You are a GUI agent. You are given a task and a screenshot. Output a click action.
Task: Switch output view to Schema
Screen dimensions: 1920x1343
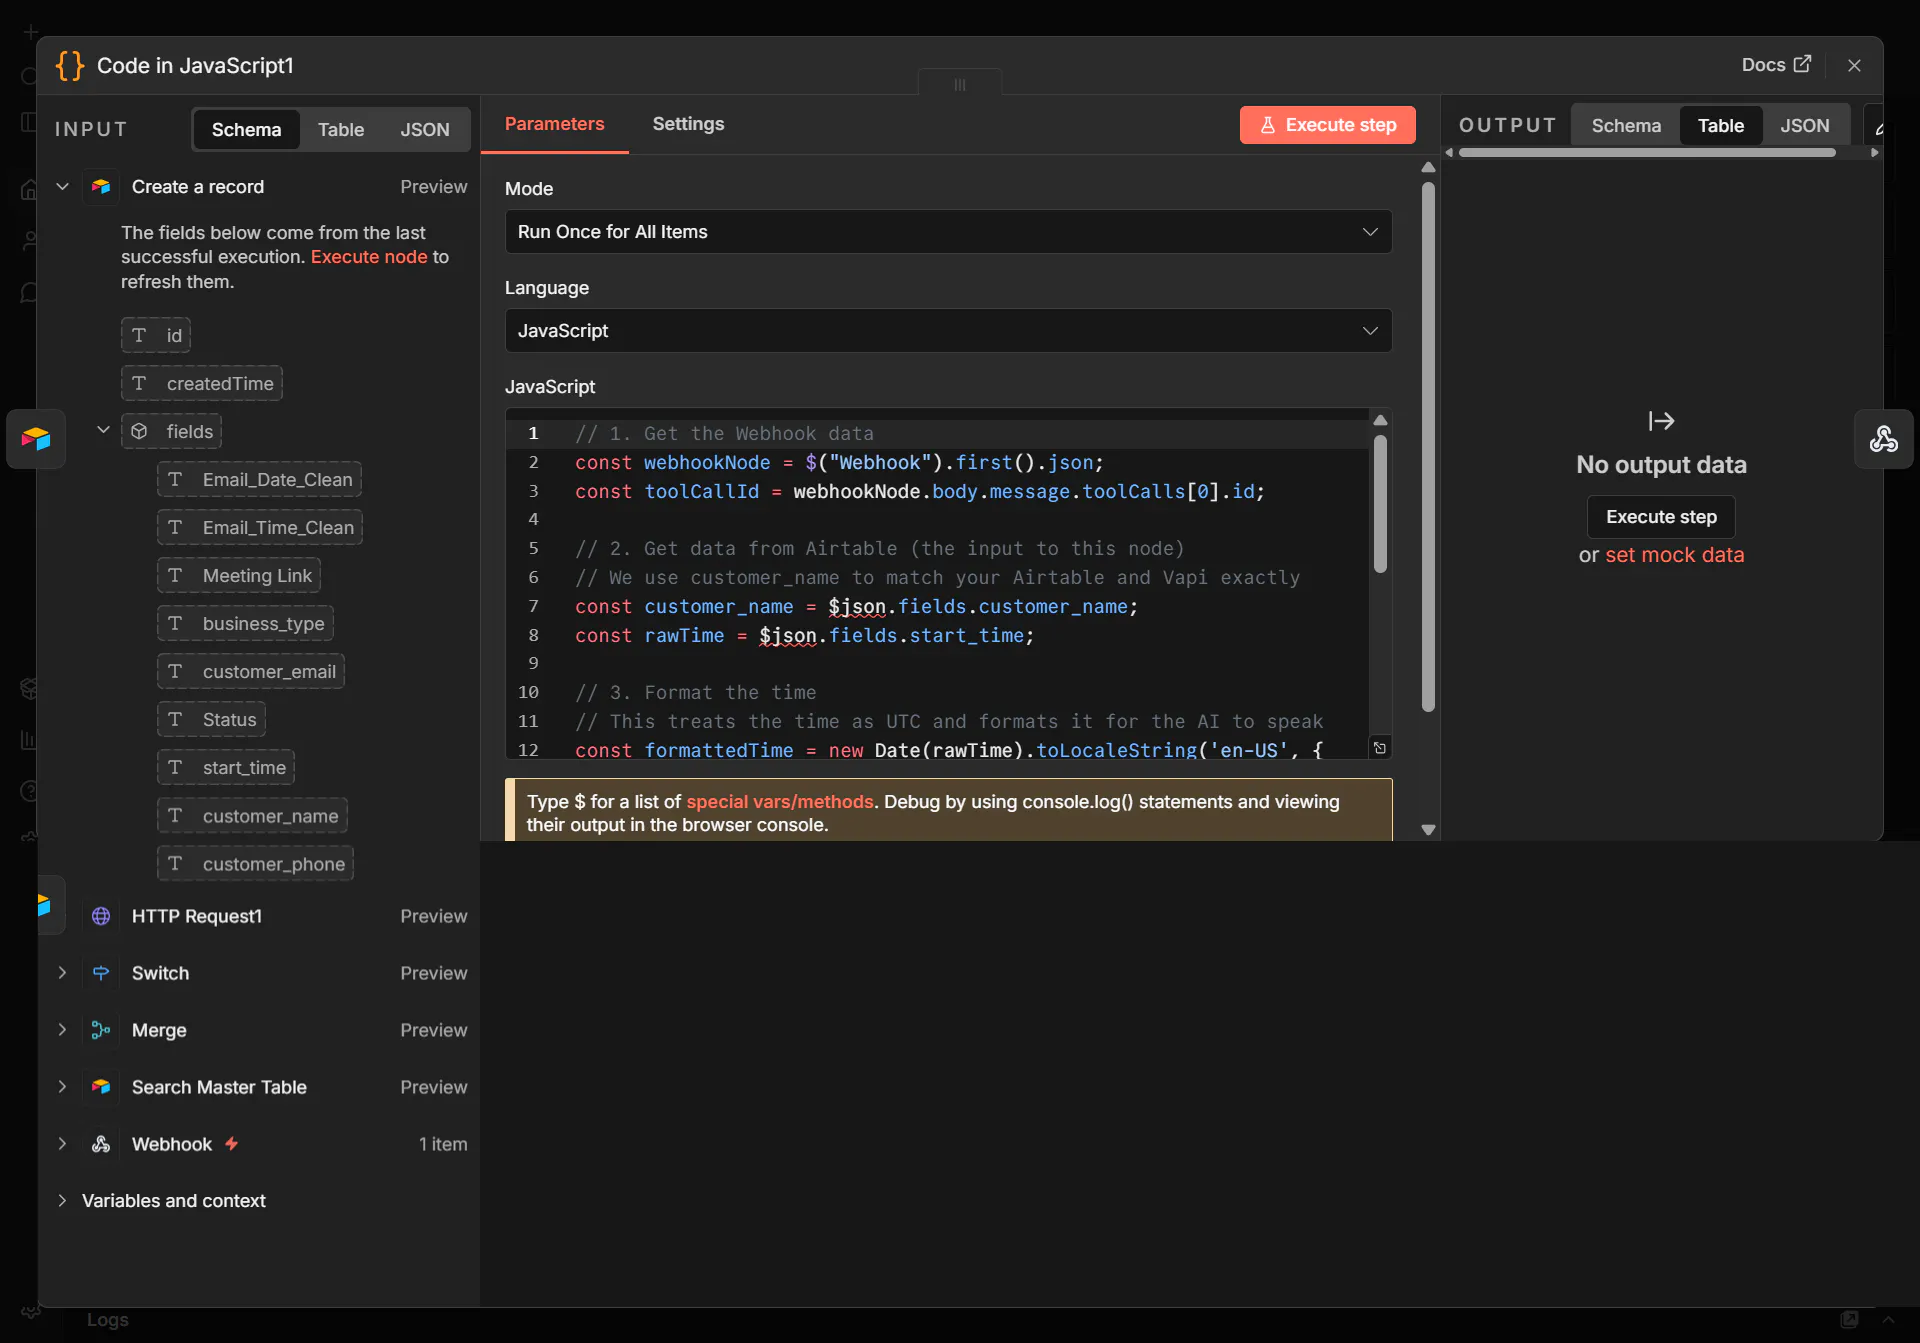click(x=1626, y=126)
